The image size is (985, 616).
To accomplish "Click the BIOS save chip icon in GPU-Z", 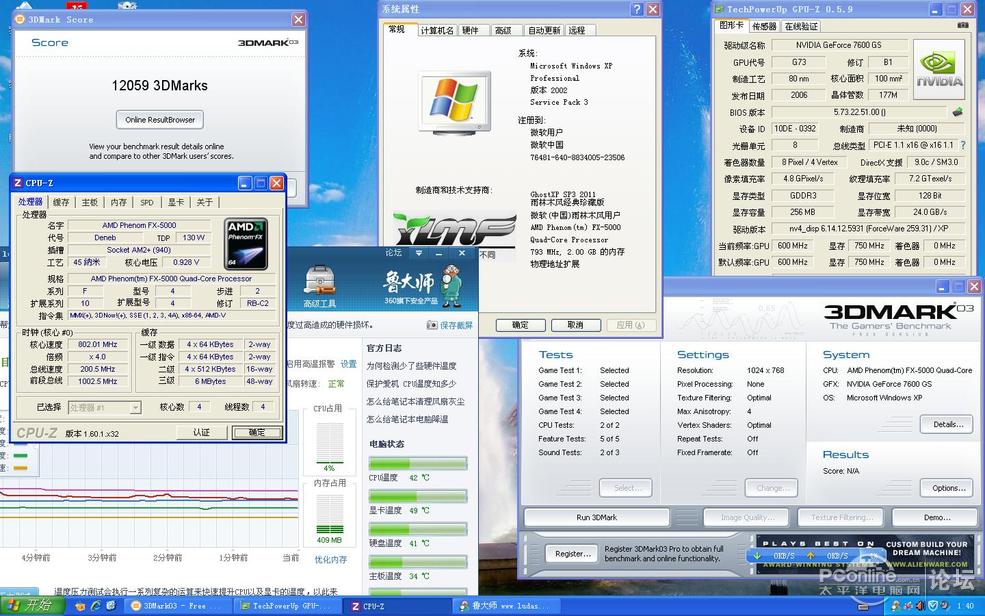I will click(x=957, y=112).
